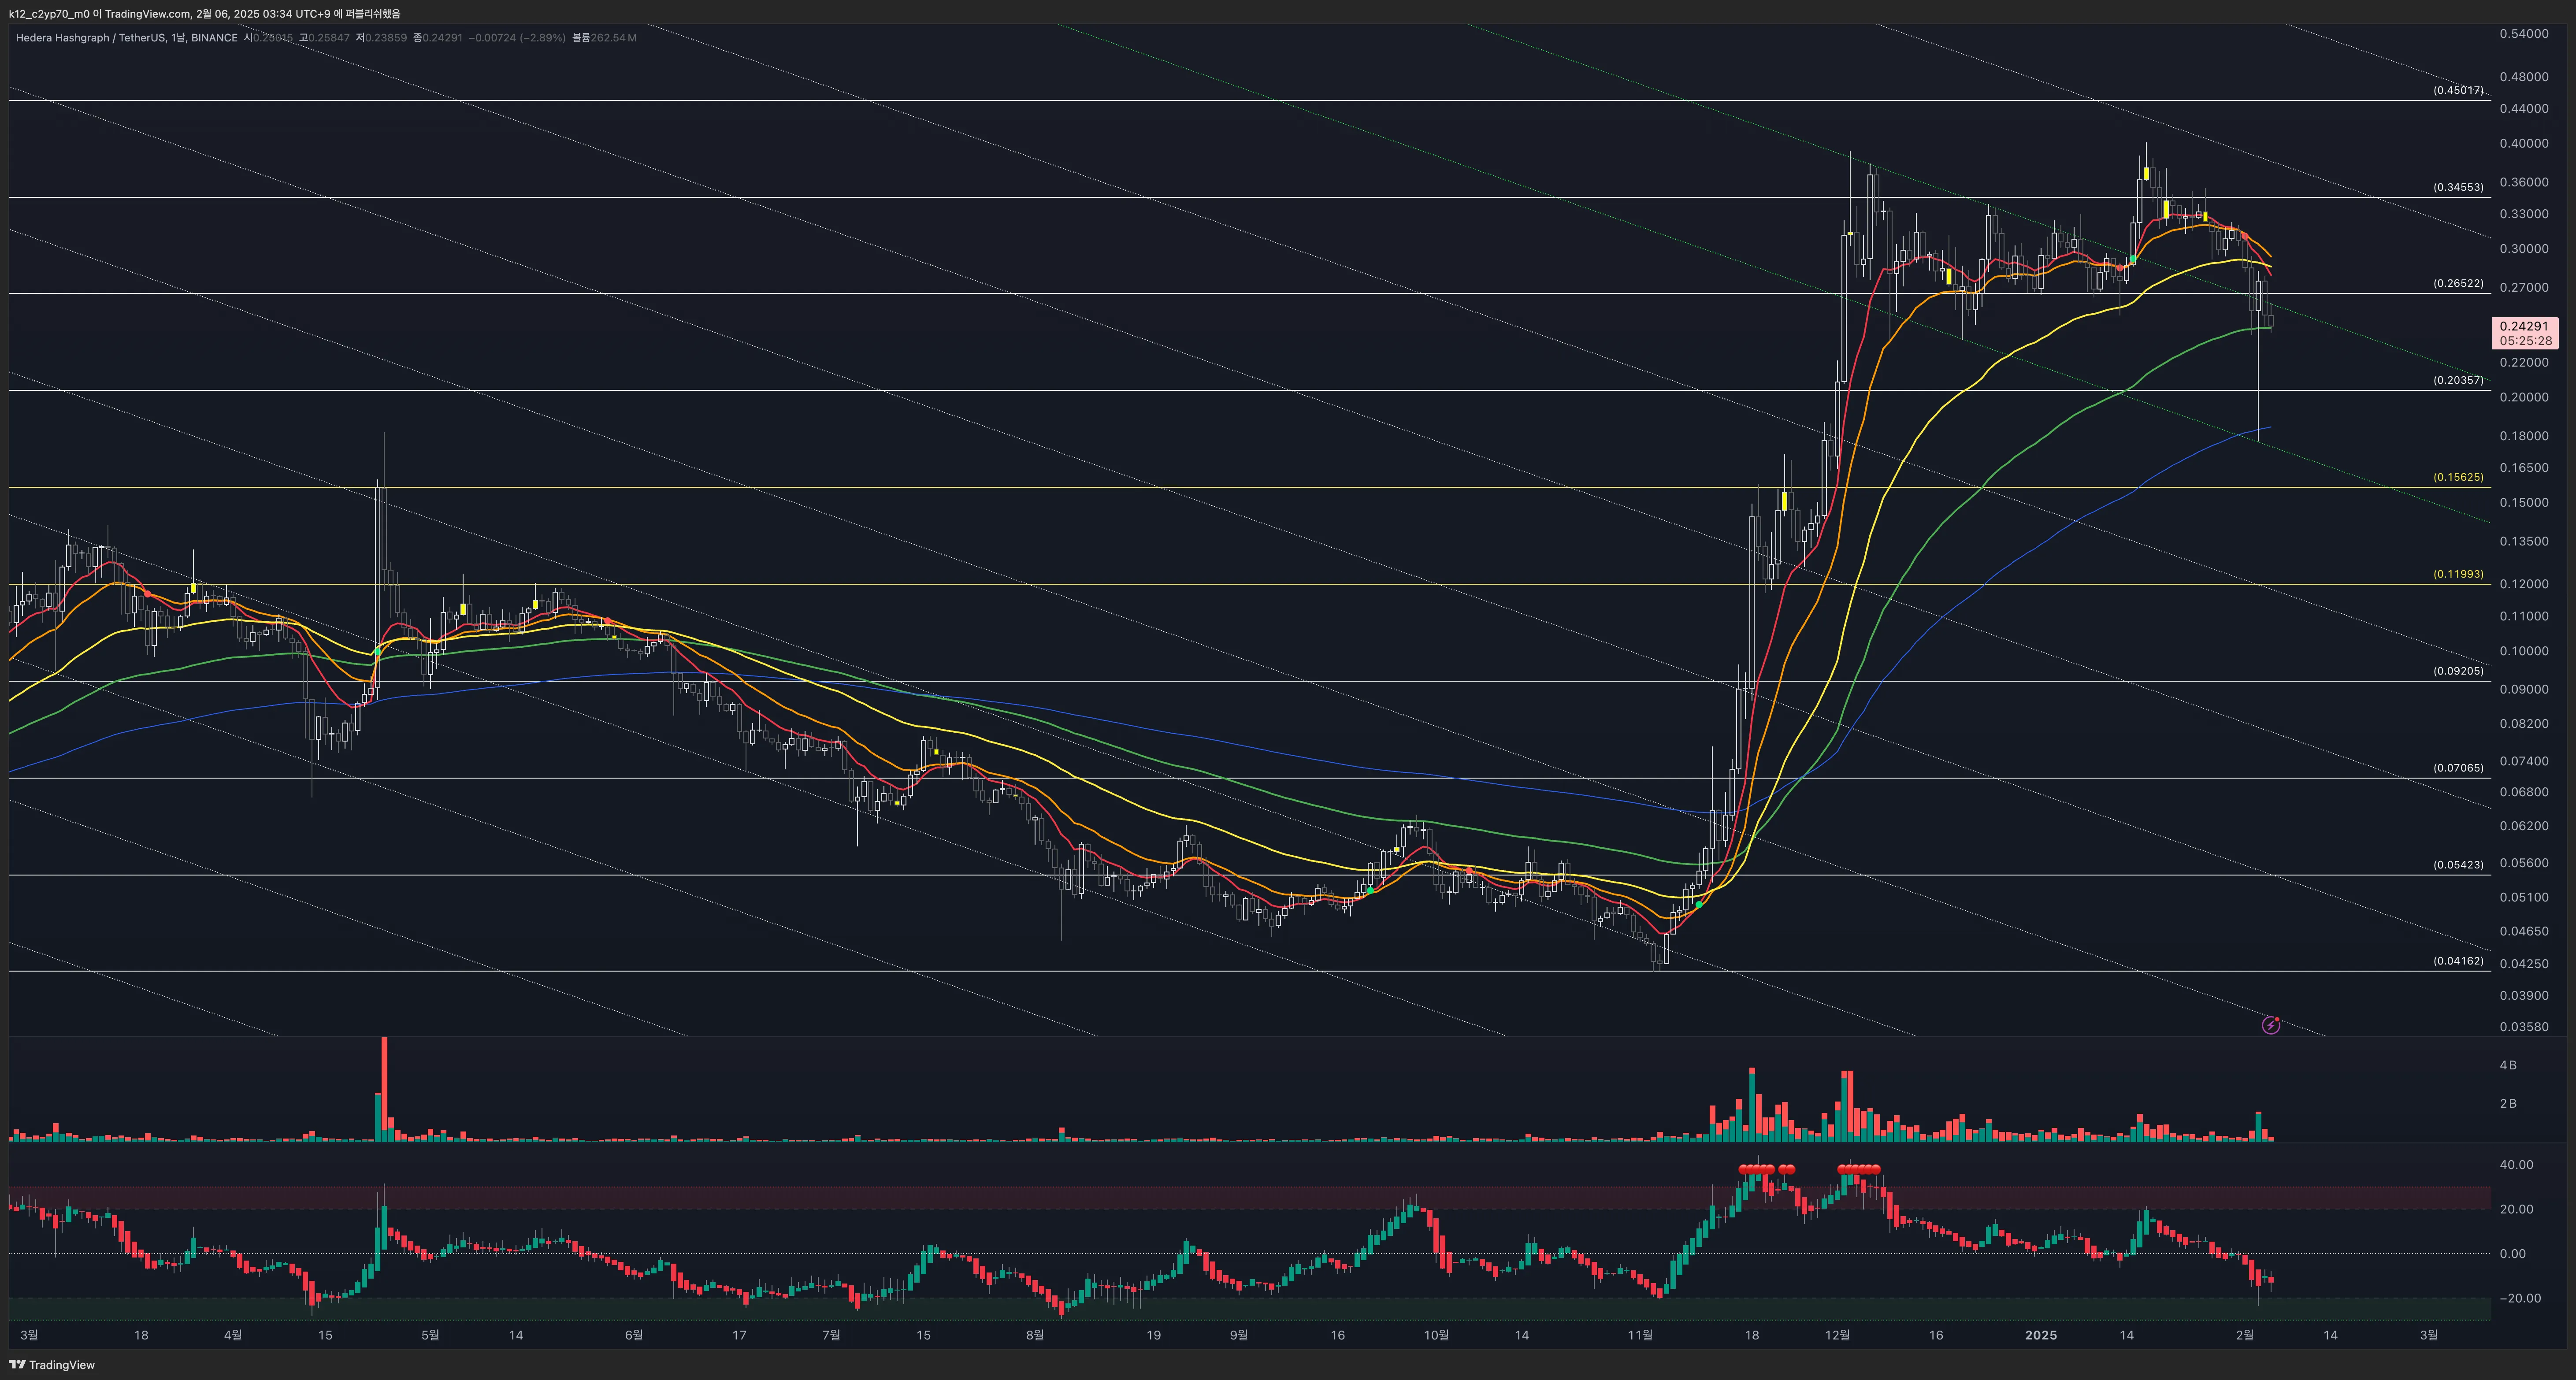Click the 0.03580 price axis label
2576x1380 pixels.
point(2524,1028)
